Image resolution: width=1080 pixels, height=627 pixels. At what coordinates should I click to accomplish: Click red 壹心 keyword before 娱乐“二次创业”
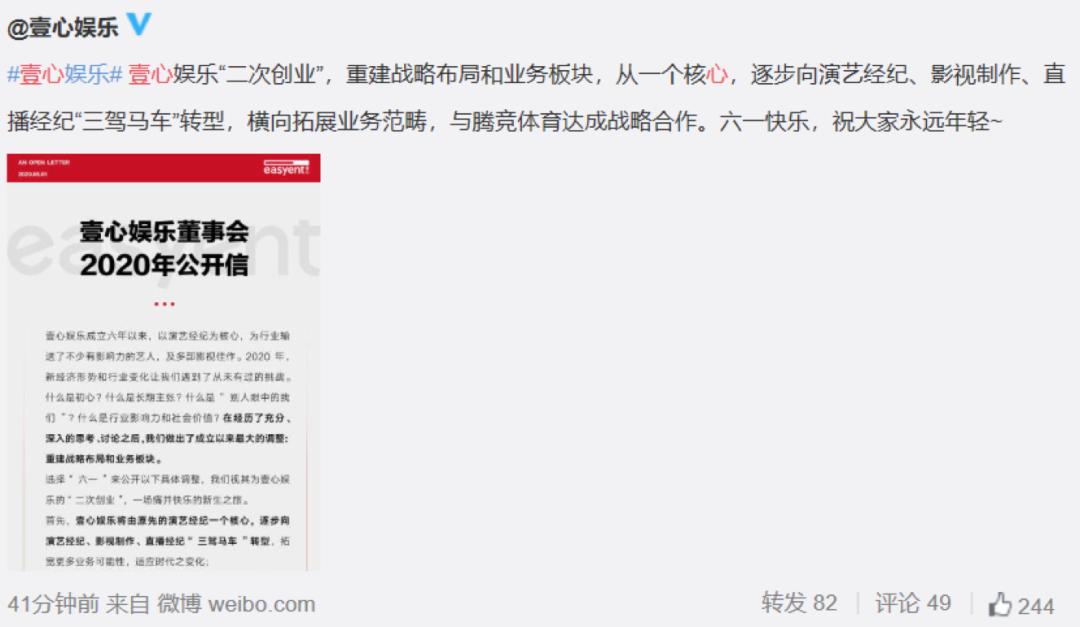pos(149,74)
